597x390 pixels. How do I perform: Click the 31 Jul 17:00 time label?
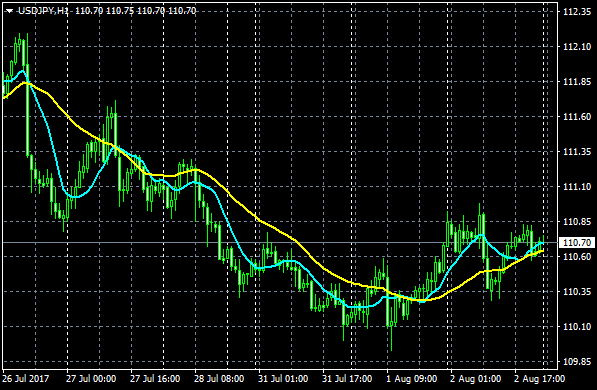347,379
